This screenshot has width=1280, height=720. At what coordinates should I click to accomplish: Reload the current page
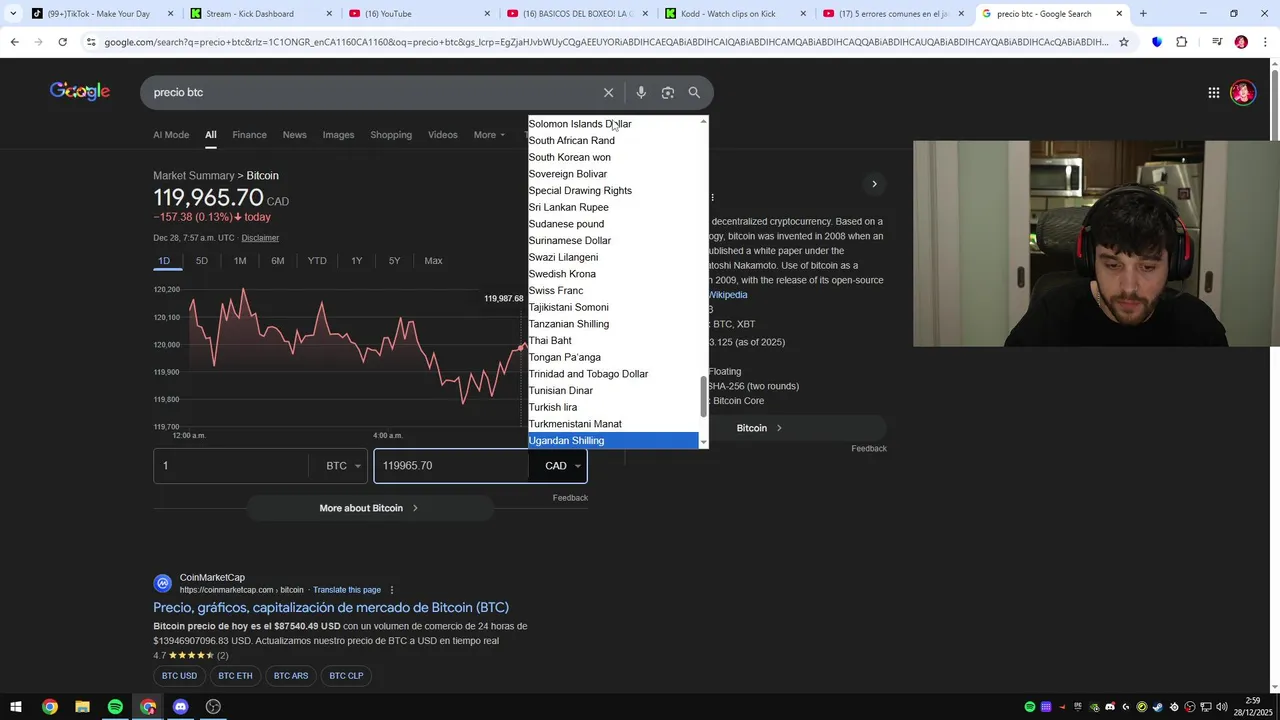(x=62, y=42)
